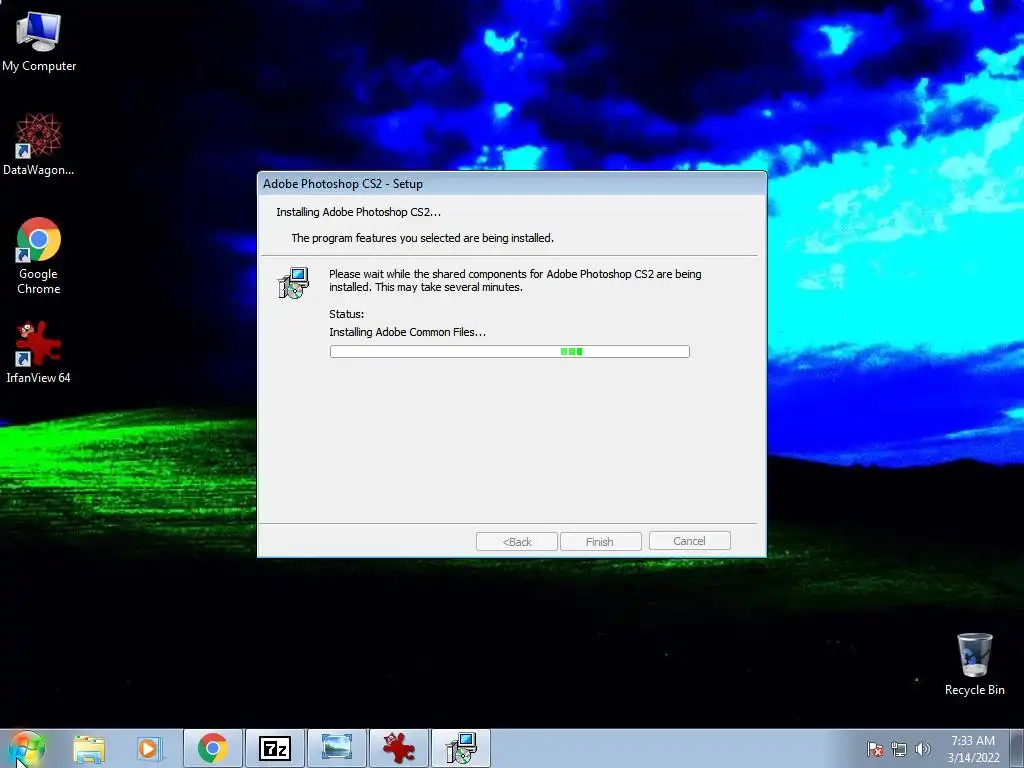The width and height of the screenshot is (1024, 768).
Task: Launch Windows Media Player from taskbar
Action: (x=149, y=748)
